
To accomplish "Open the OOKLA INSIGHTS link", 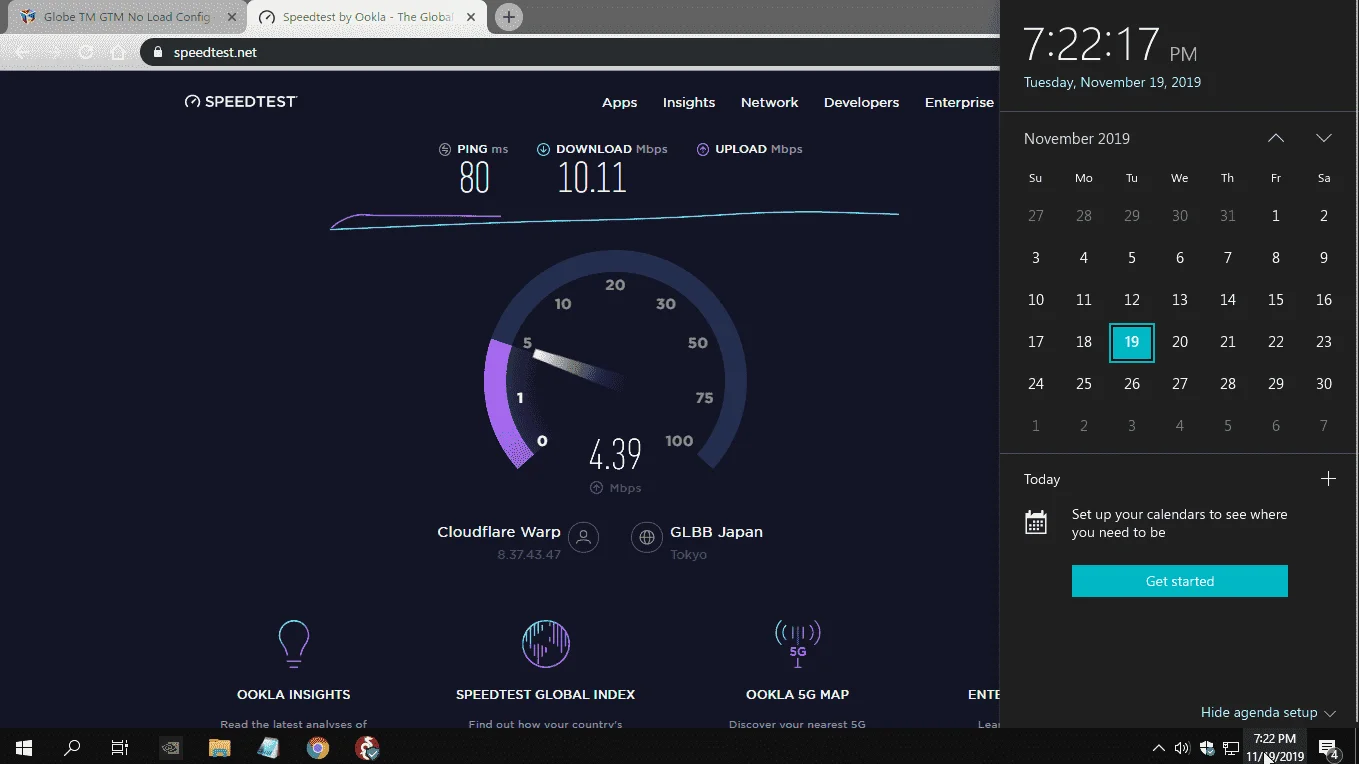I will pos(293,694).
